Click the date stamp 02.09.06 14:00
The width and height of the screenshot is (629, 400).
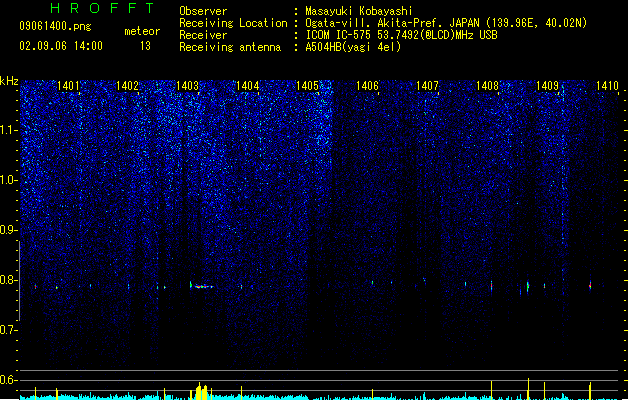click(x=61, y=46)
